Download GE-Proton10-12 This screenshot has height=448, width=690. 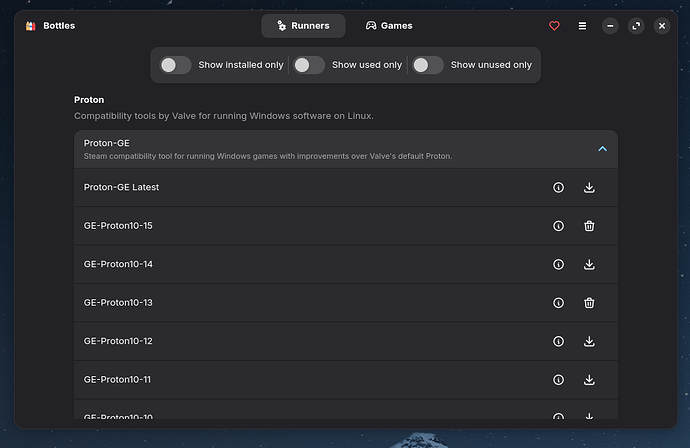pyautogui.click(x=589, y=341)
